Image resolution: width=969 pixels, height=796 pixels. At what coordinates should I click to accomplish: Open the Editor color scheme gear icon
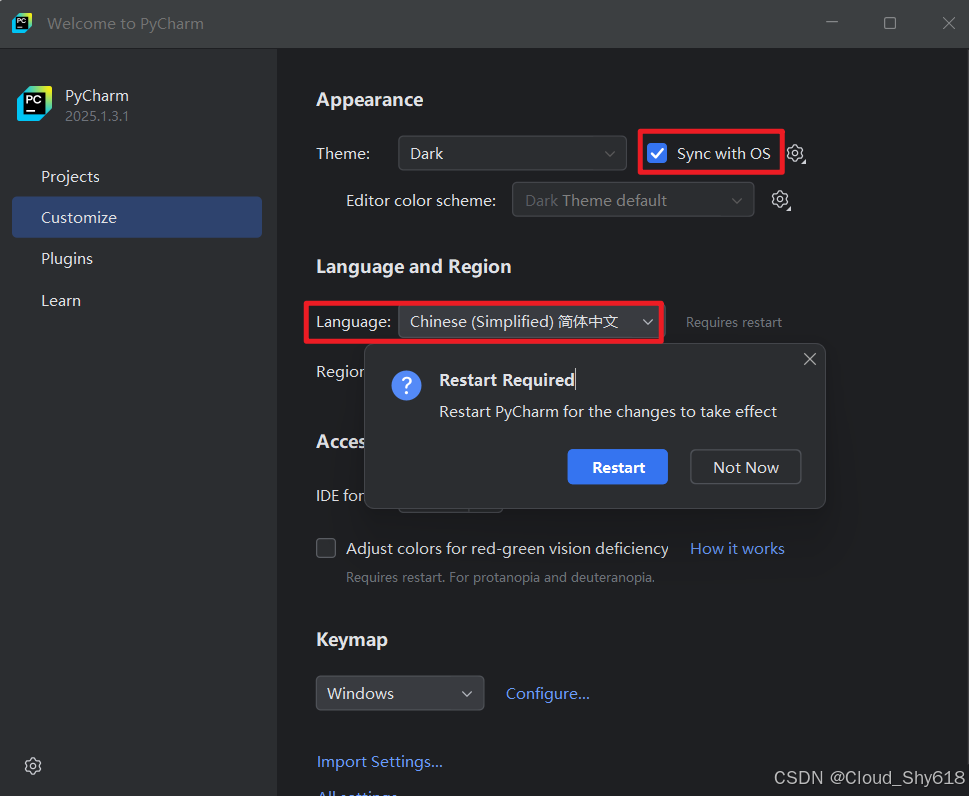(x=781, y=200)
